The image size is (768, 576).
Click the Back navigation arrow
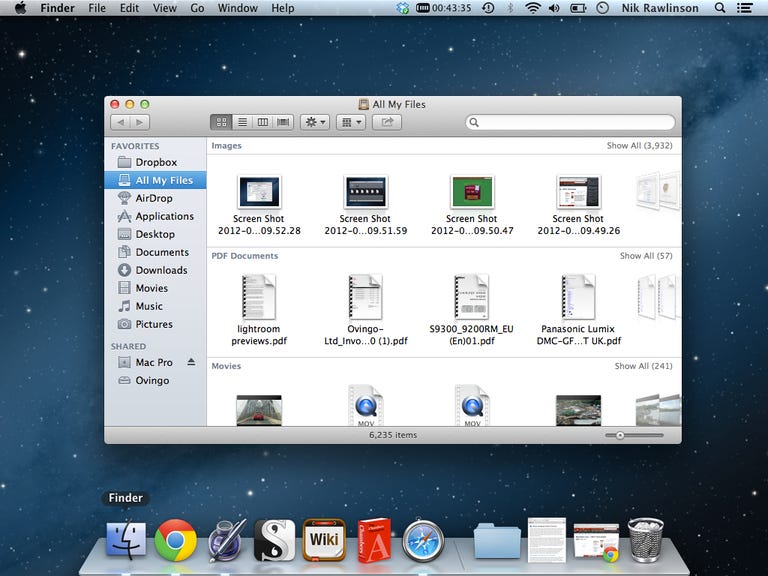click(120, 122)
